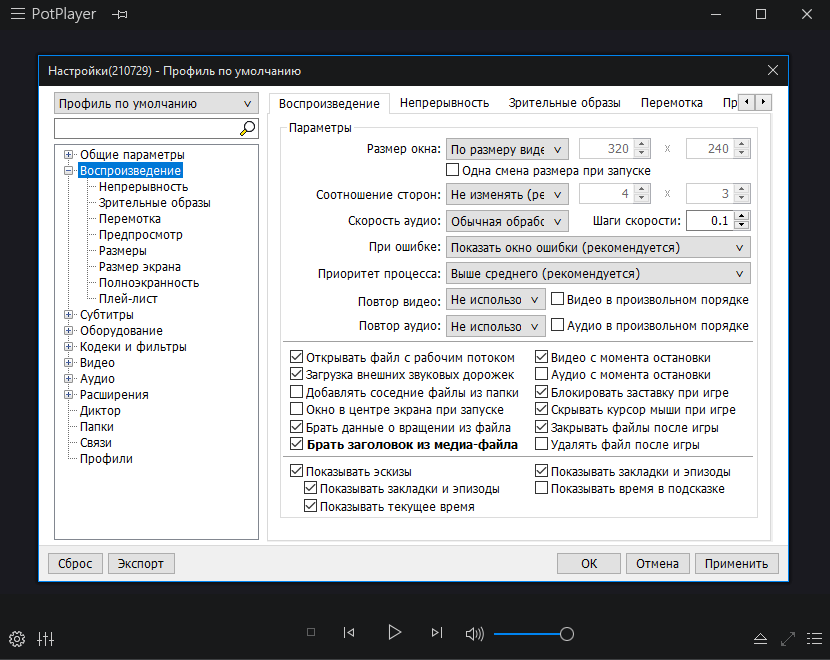Enable Удалять файл после игры

541,444
